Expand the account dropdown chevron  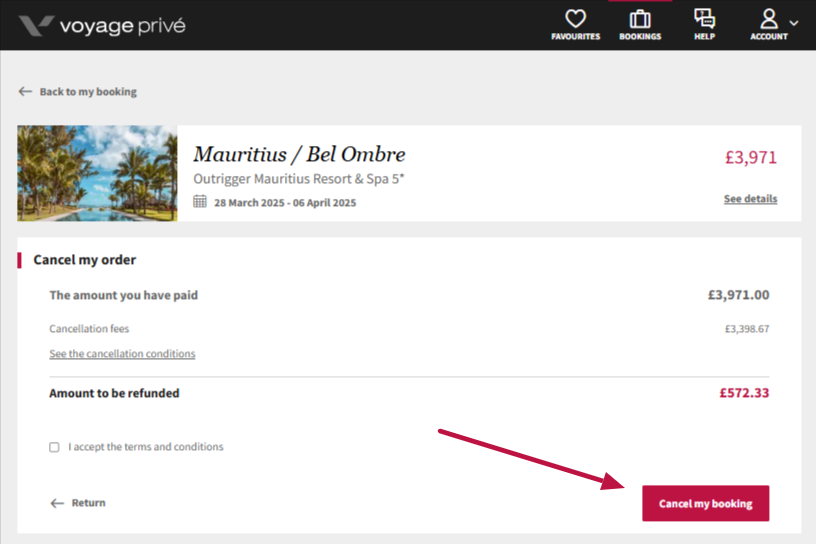794,23
